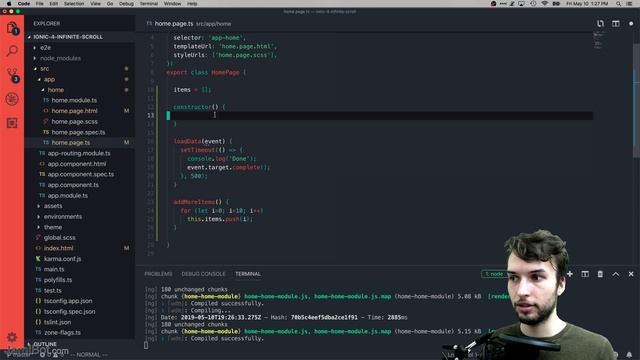Screen dimensions: 640x360
Task: Expand the theme folder
Action: coord(53,227)
